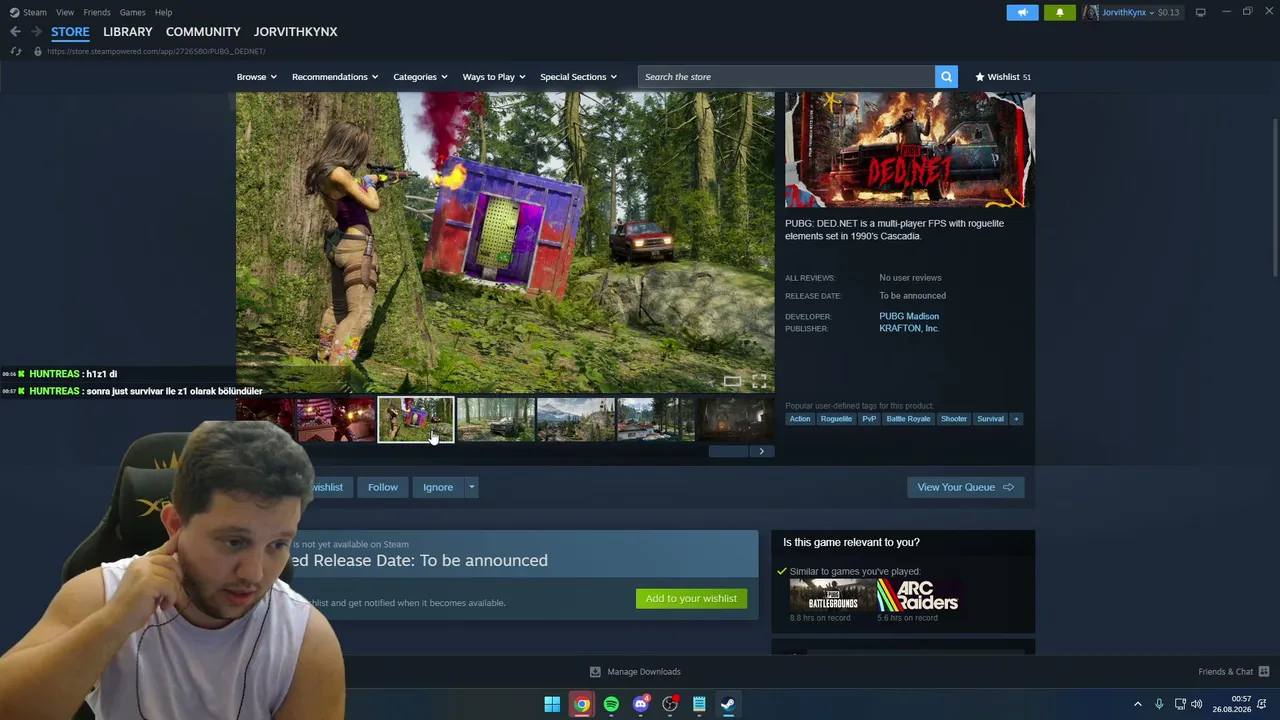
Task: Open the View menu
Action: [65, 12]
